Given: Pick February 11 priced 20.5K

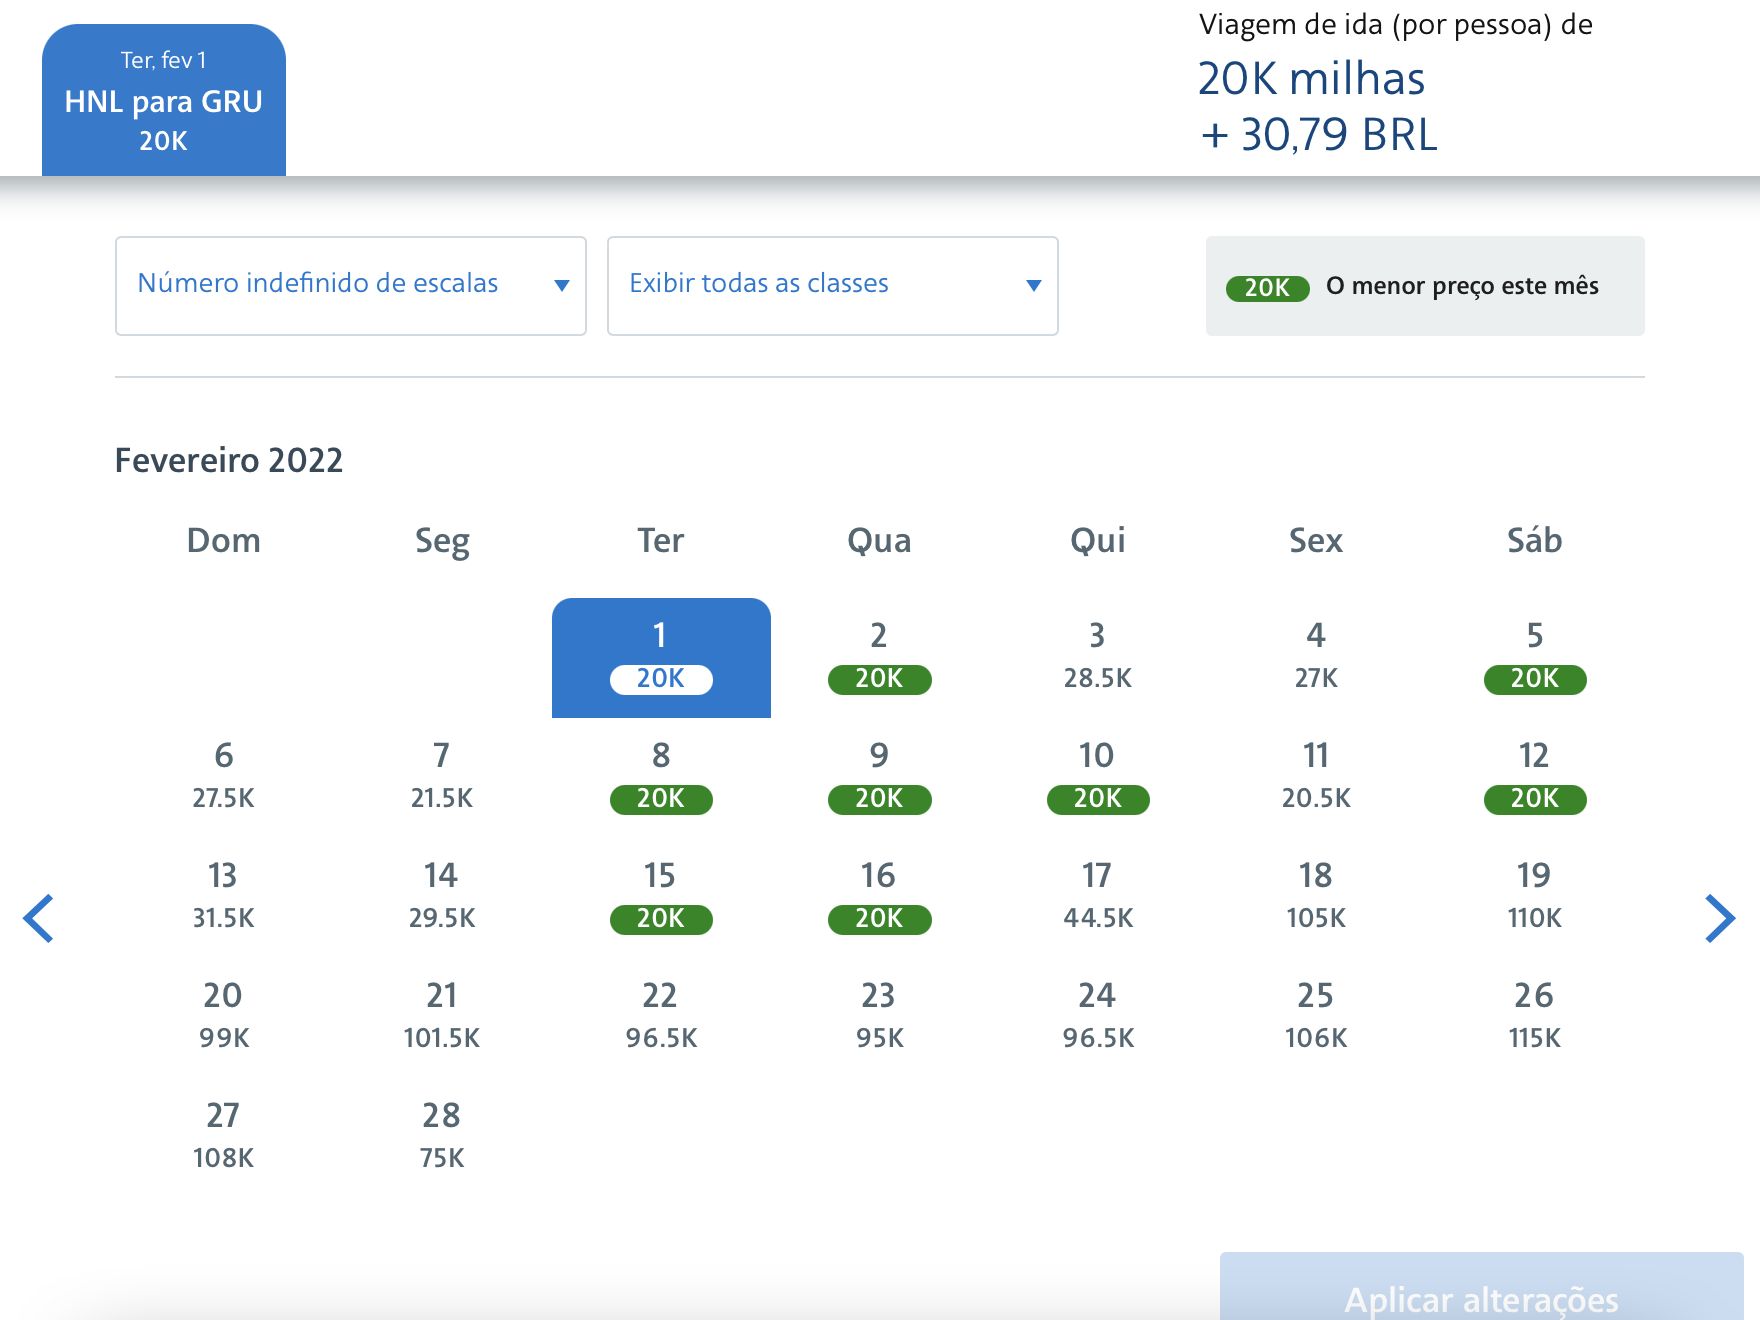Looking at the screenshot, I should pyautogui.click(x=1316, y=778).
